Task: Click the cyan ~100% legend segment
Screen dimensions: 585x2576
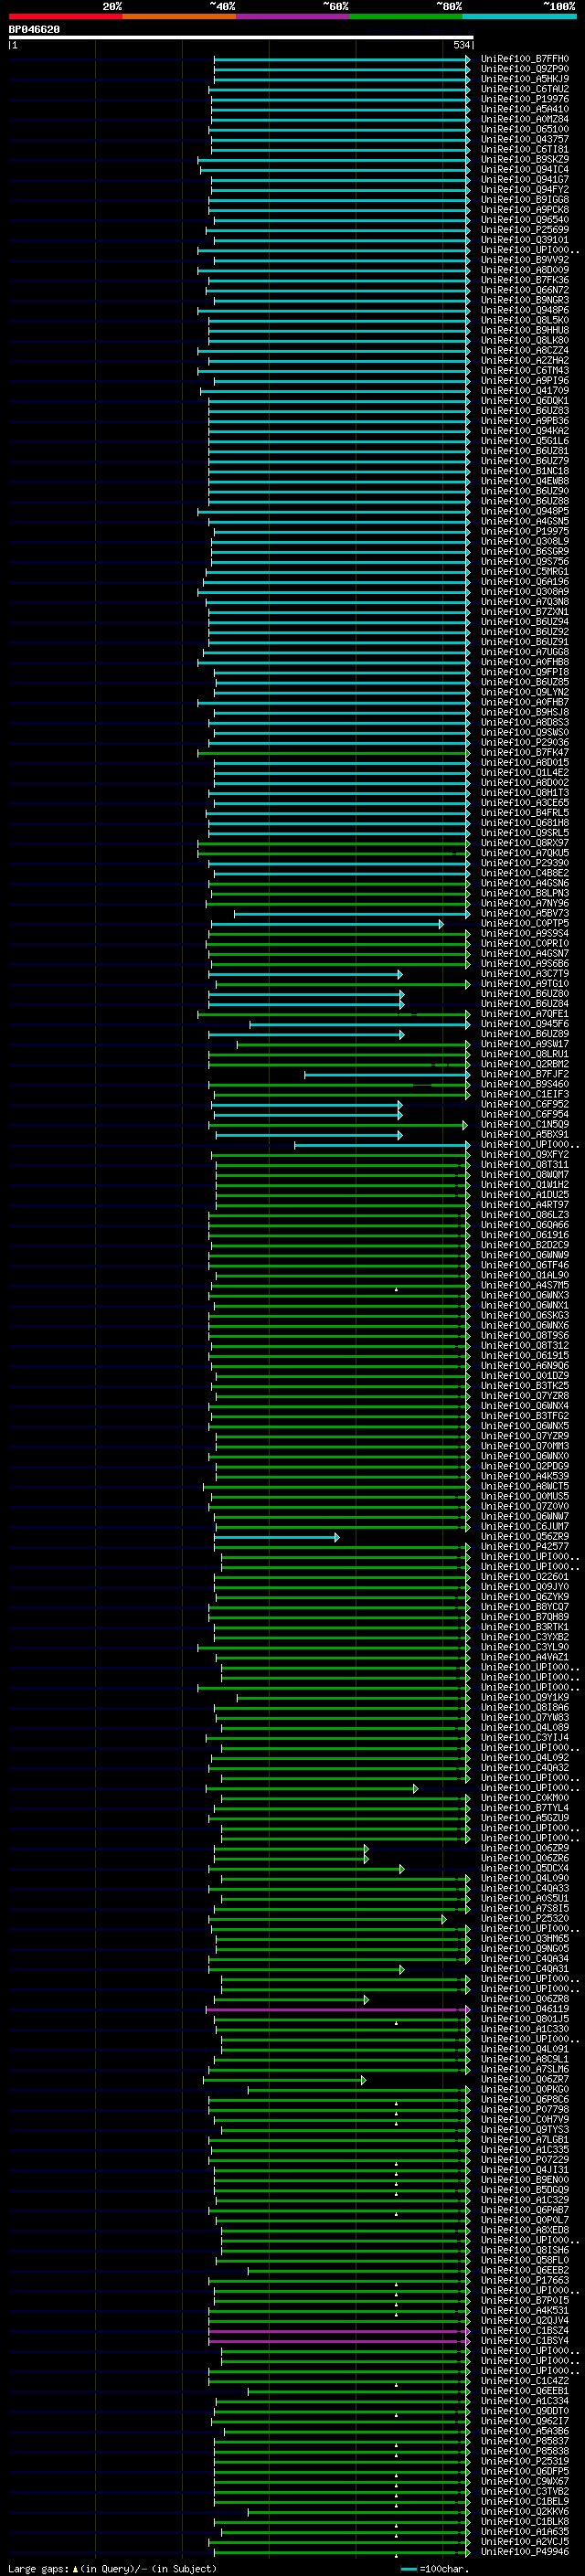Action: click(x=520, y=16)
